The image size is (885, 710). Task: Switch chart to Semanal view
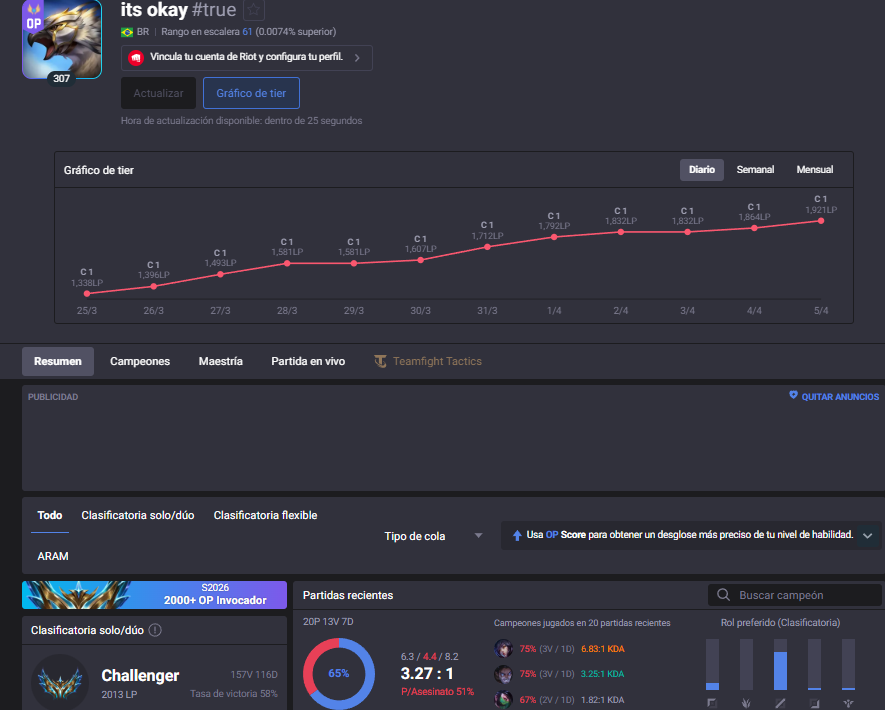click(755, 170)
